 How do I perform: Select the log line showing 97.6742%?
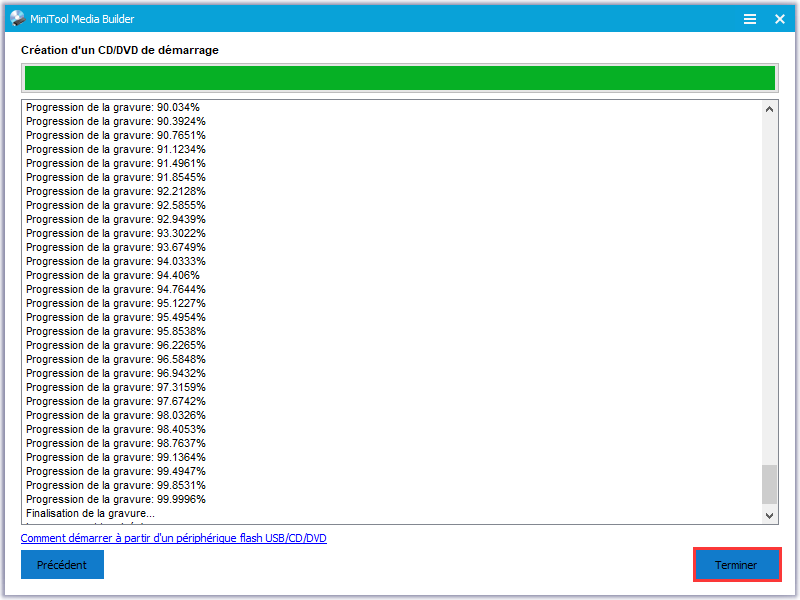click(x=116, y=402)
